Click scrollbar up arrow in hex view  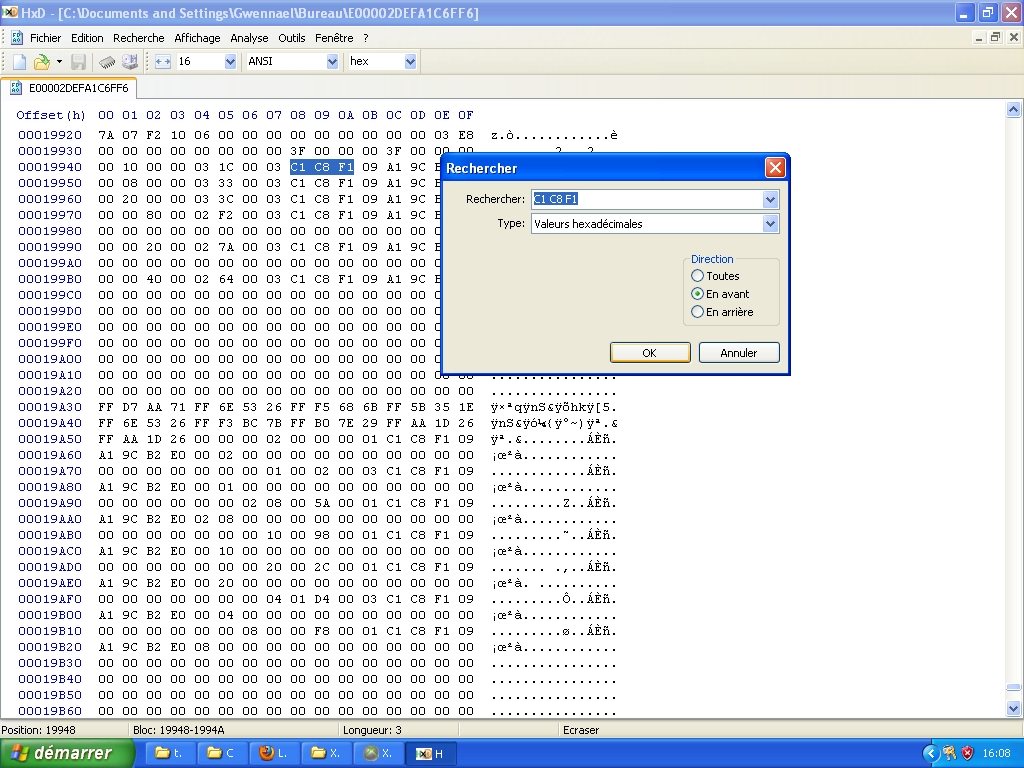click(x=1014, y=110)
